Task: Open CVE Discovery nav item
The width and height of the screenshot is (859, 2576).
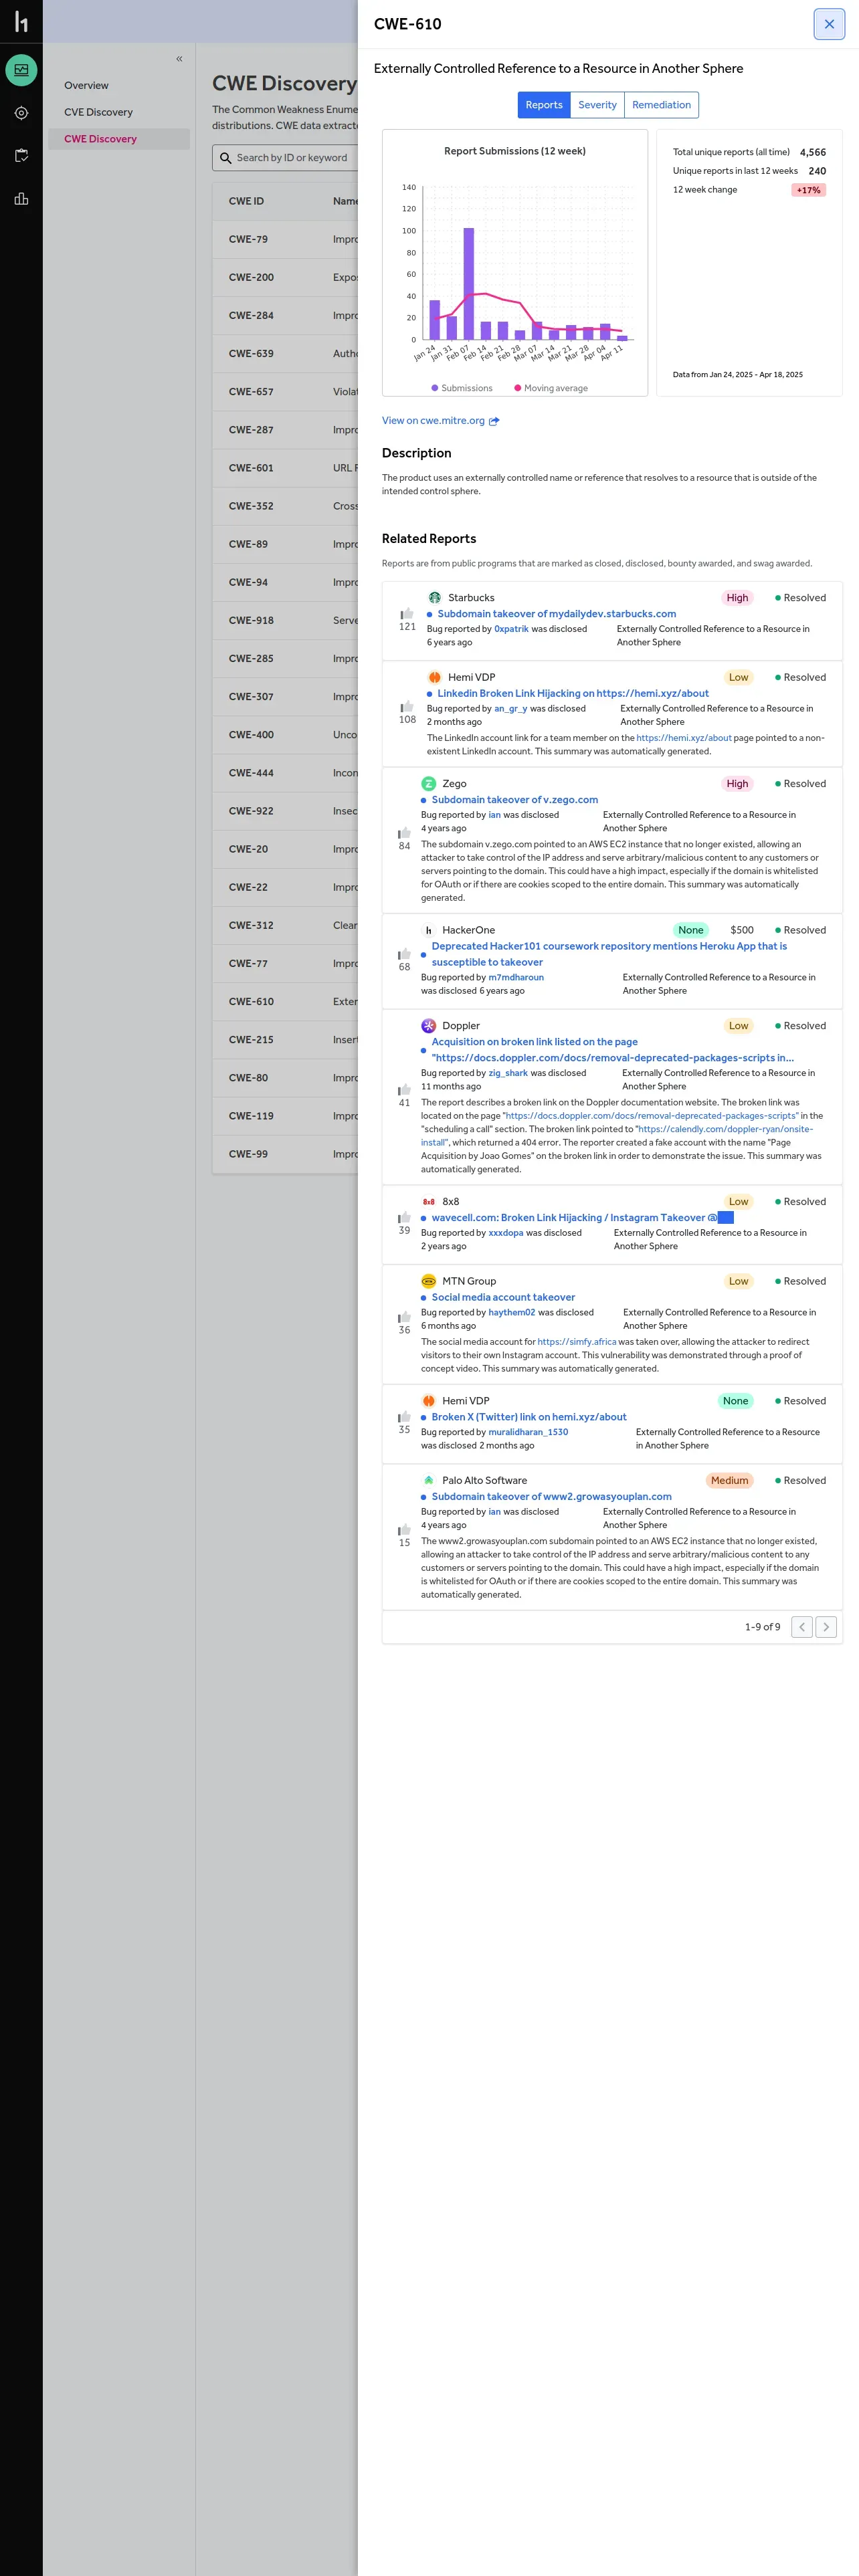Action: [98, 112]
